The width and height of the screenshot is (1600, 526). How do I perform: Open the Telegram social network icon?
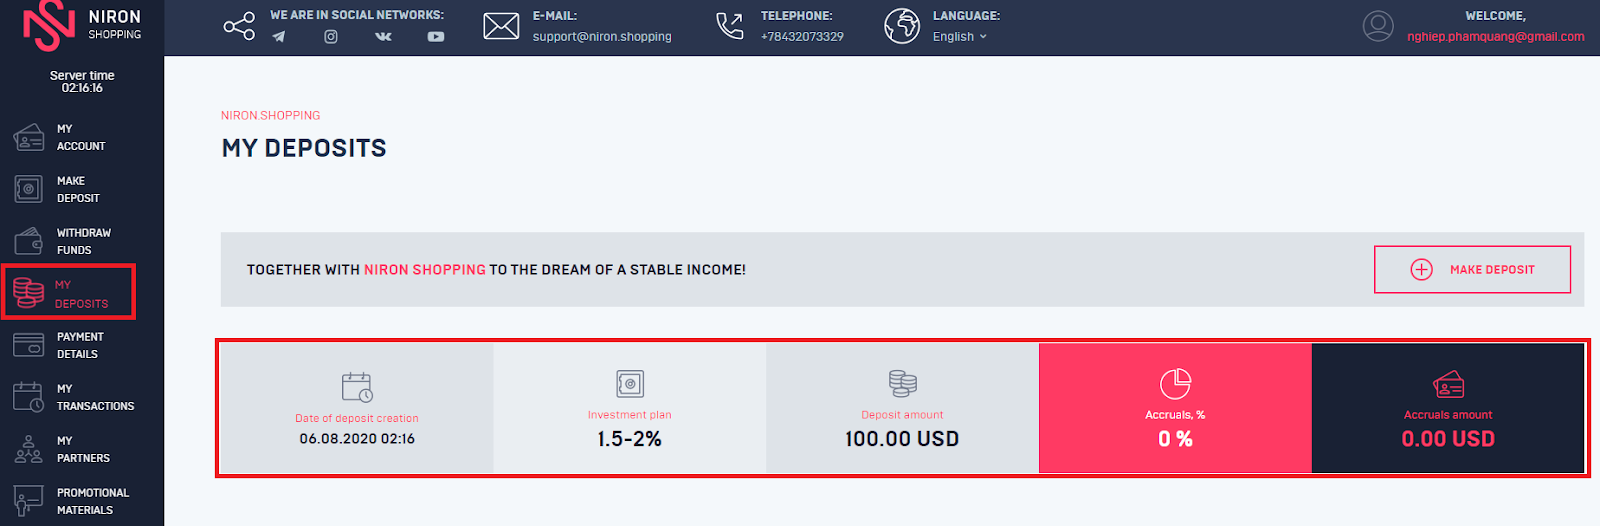click(x=279, y=37)
